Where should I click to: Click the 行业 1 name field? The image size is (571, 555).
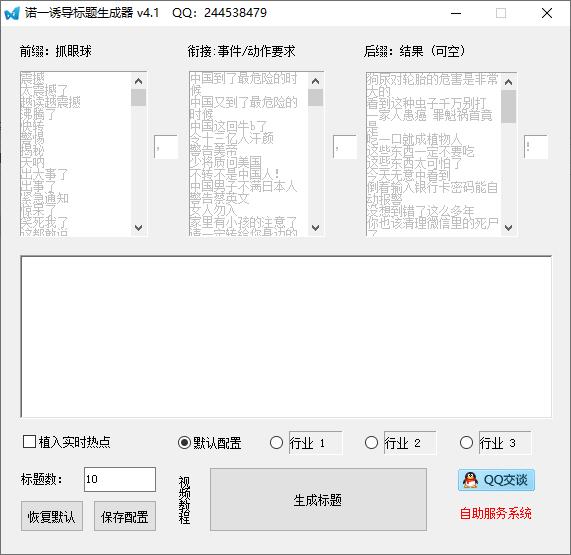click(x=315, y=443)
